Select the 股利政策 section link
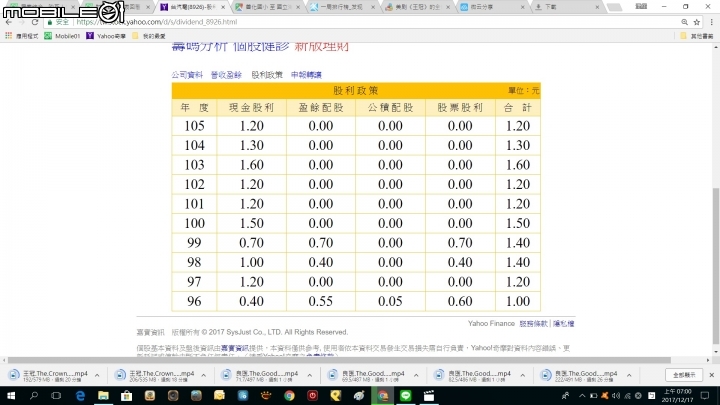The image size is (720, 405). coord(267,75)
